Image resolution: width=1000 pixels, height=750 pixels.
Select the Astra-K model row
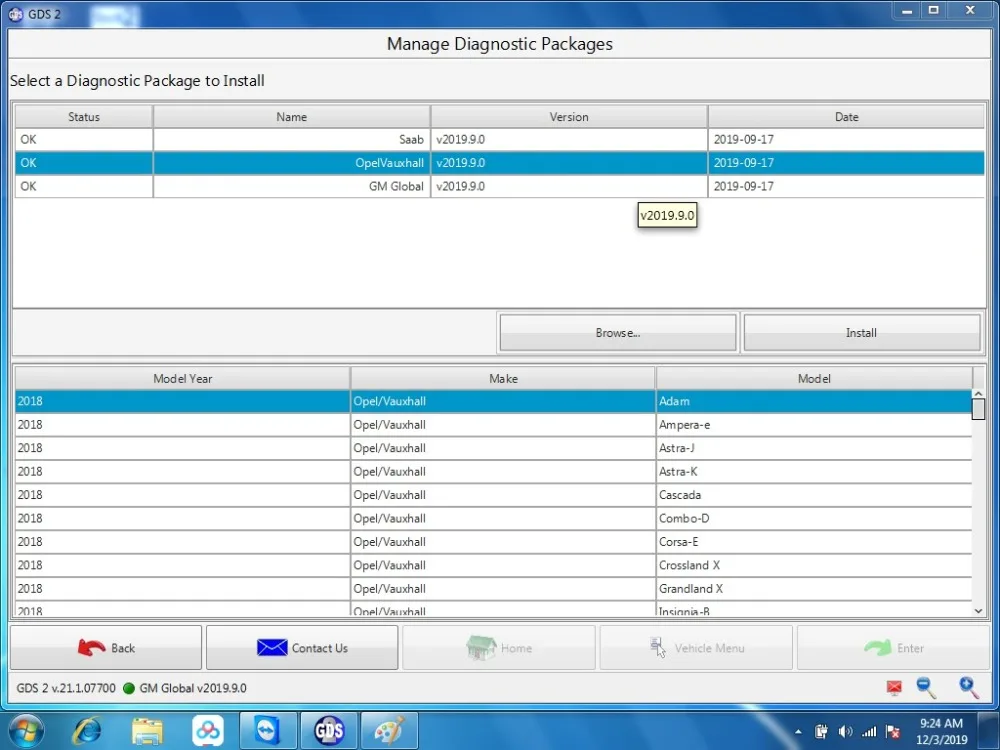tap(493, 471)
